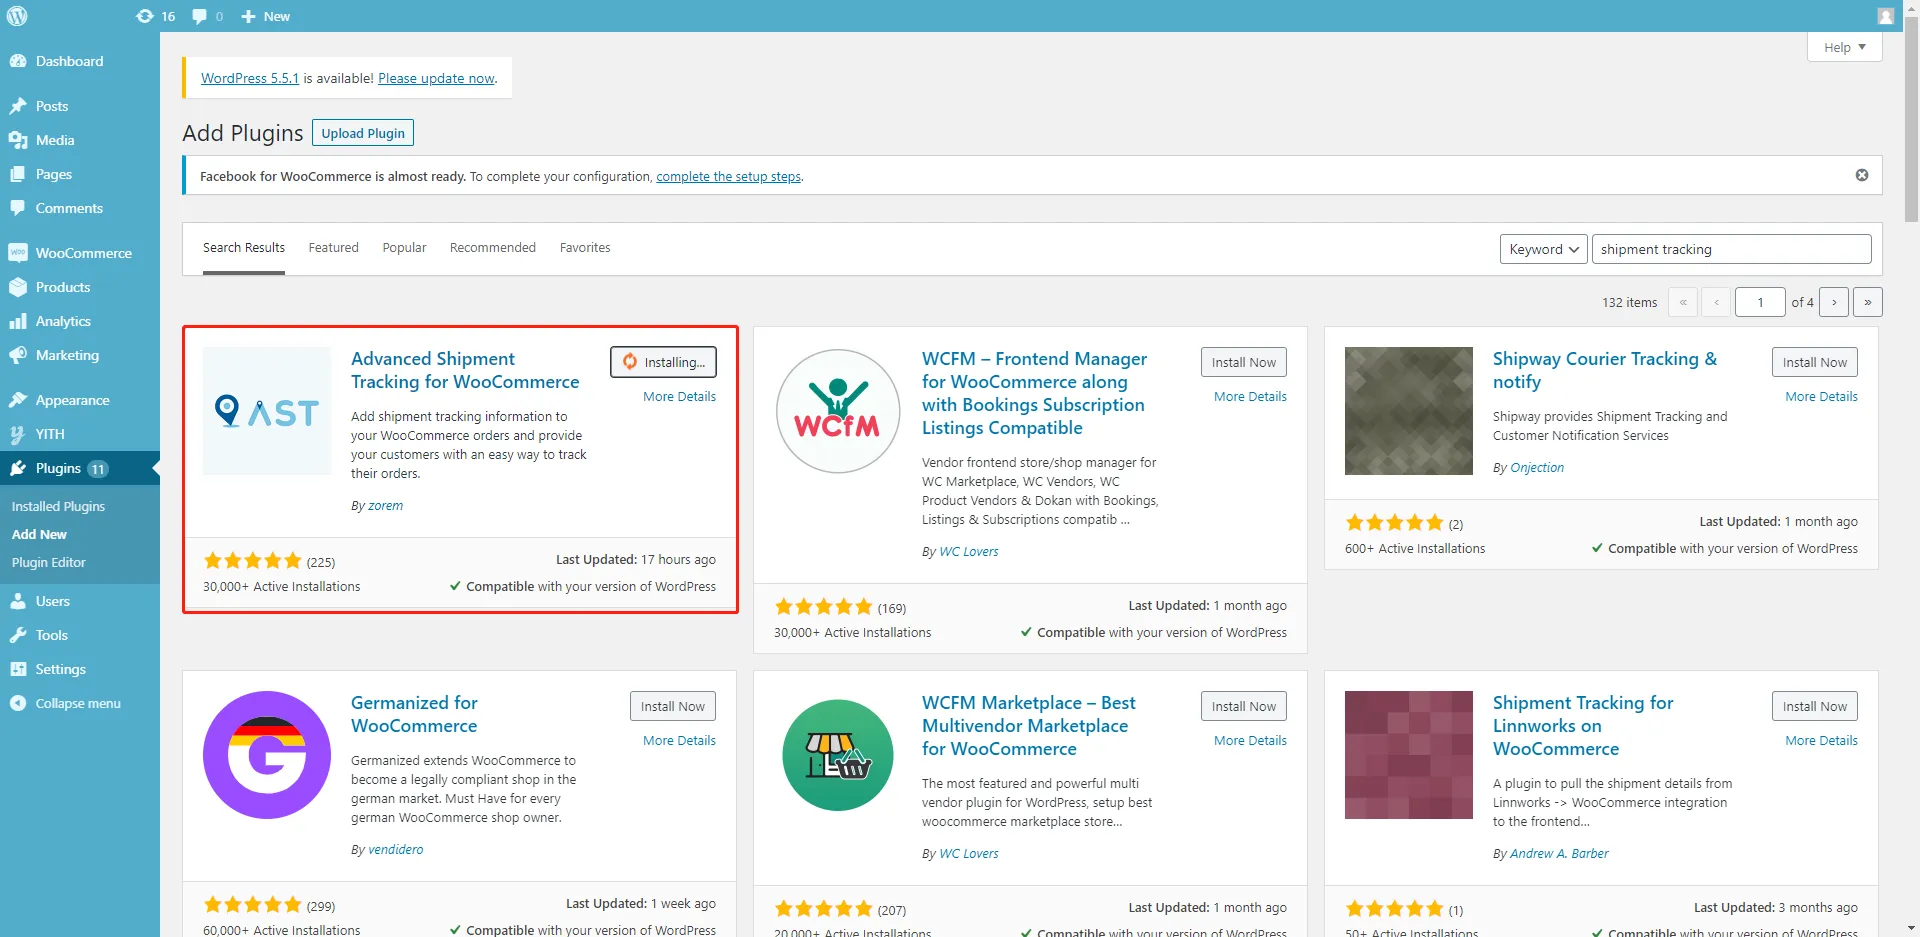Open the Analytics sidebar menu

point(63,321)
